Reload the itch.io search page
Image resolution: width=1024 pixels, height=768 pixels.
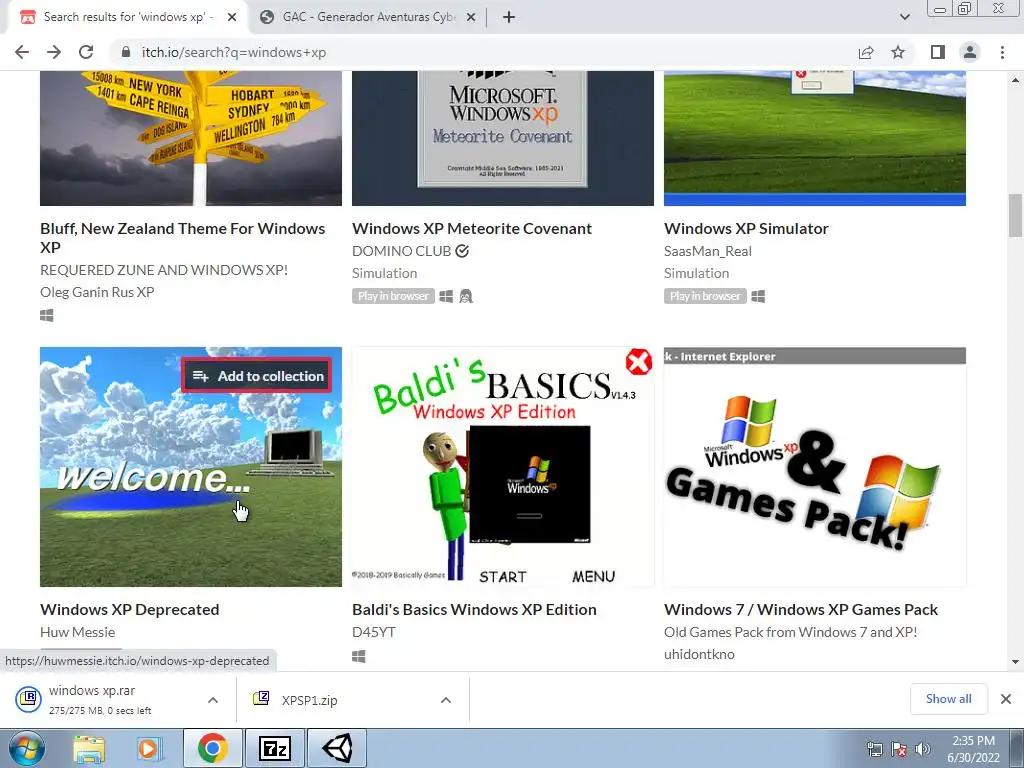(86, 52)
